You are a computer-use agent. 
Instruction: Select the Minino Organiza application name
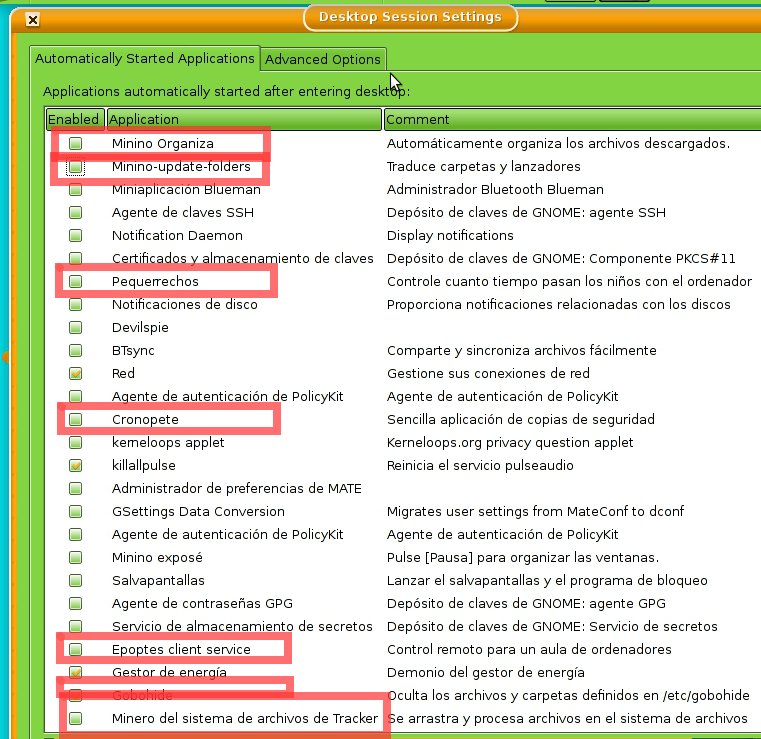tap(163, 144)
